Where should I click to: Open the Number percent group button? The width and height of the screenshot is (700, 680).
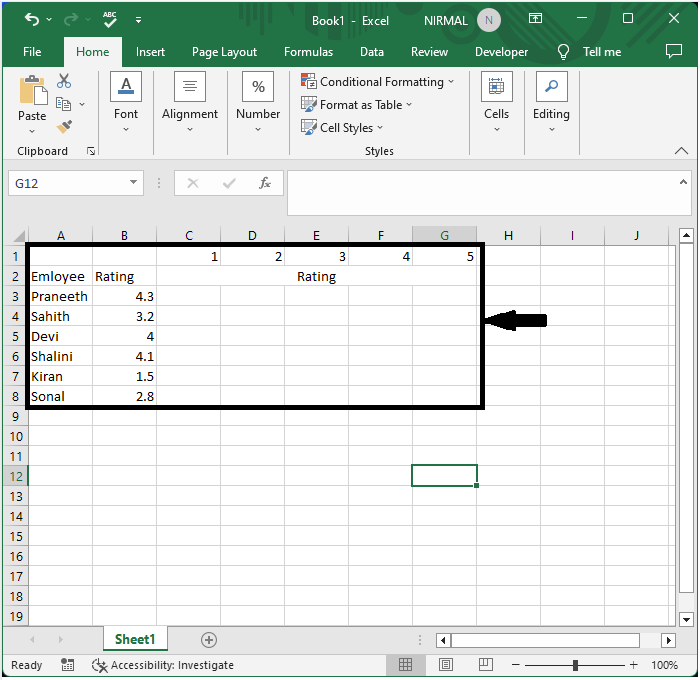pos(258,102)
